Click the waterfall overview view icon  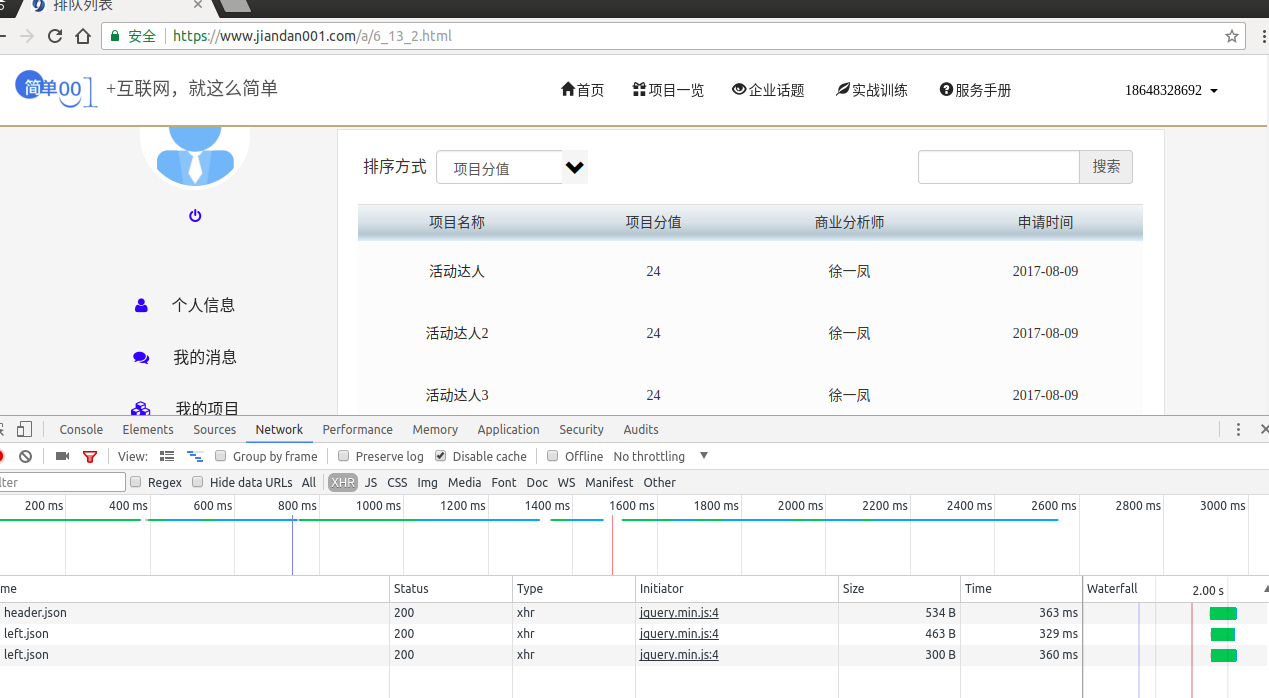click(x=195, y=456)
